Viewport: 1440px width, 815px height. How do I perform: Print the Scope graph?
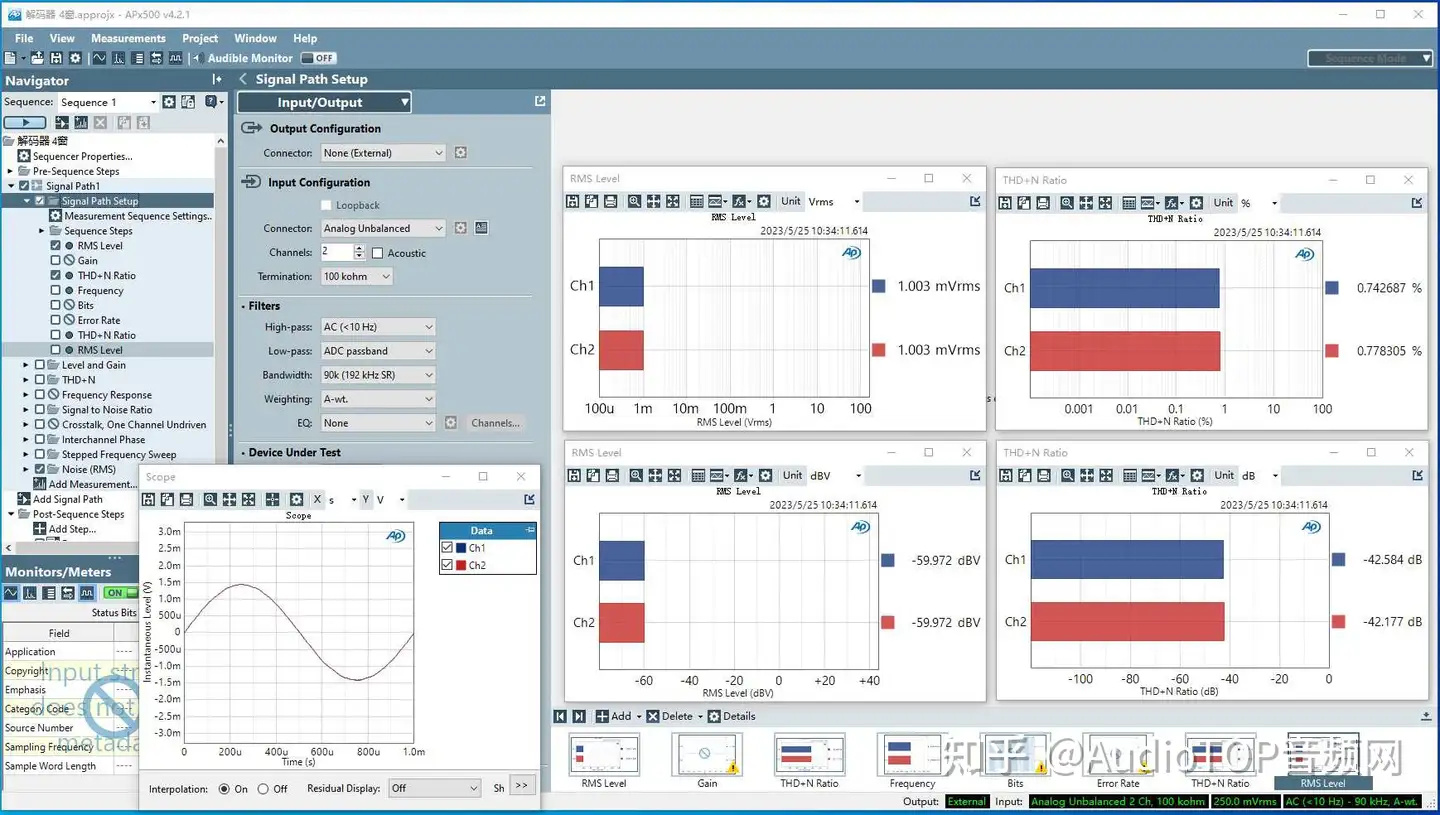(188, 499)
